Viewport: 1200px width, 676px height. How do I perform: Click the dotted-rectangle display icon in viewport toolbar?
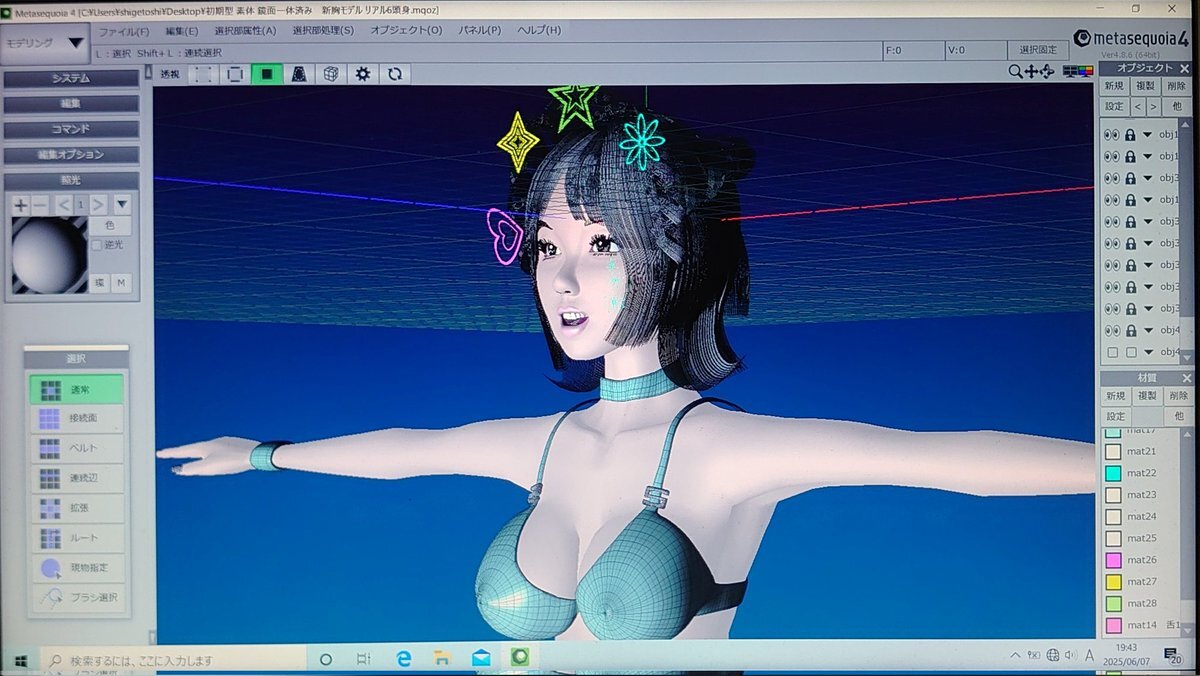pyautogui.click(x=203, y=74)
